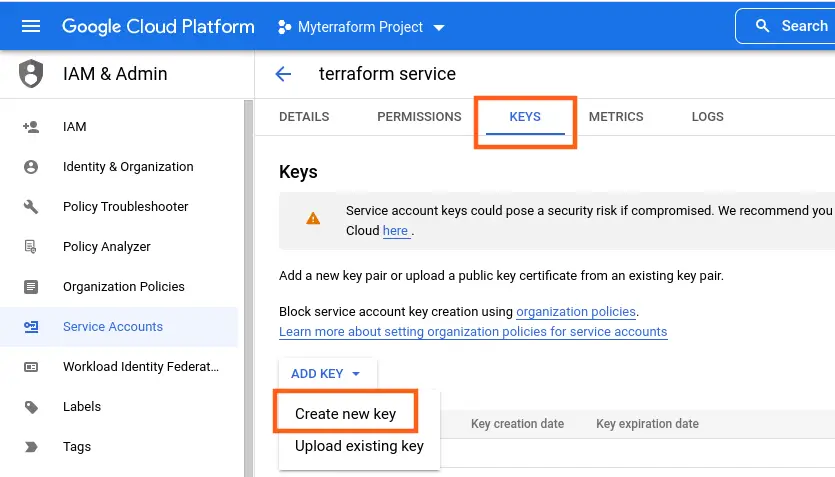This screenshot has width=835, height=477.
Task: Open Organization Policies in sidebar
Action: click(124, 286)
